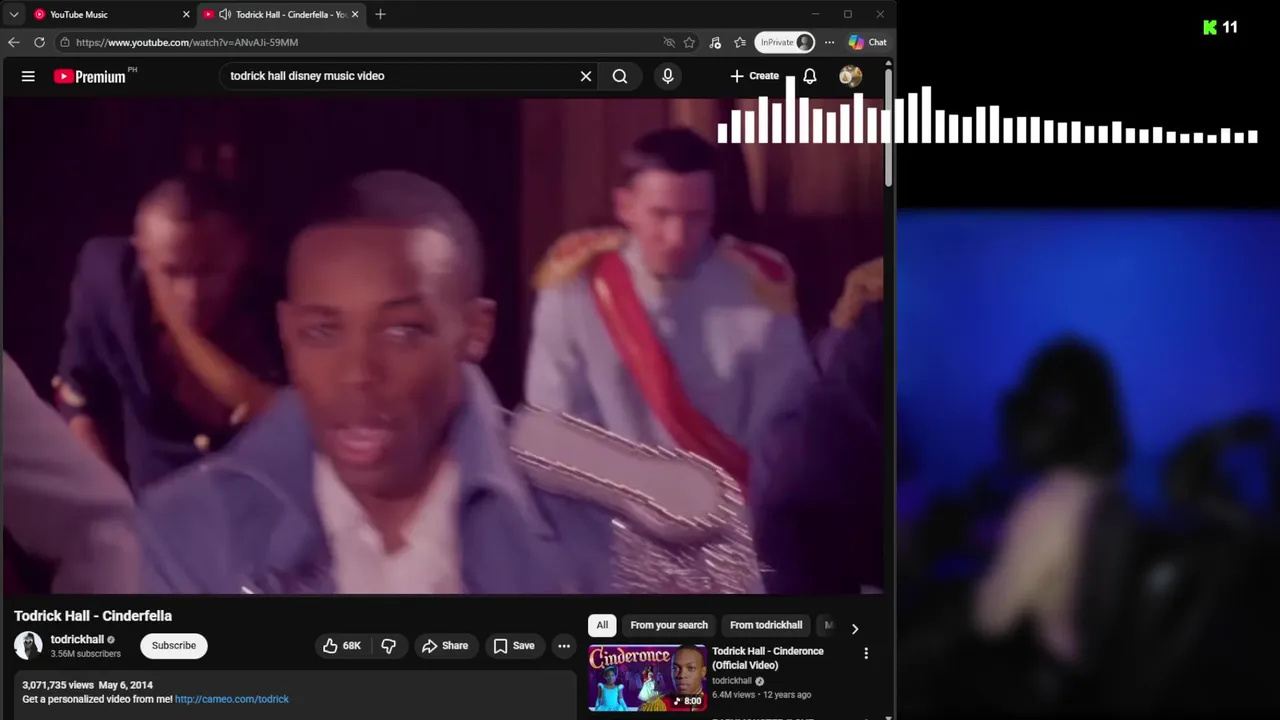Close the Todrick Hall Cinderfella tab
The image size is (1280, 720).
click(354, 15)
